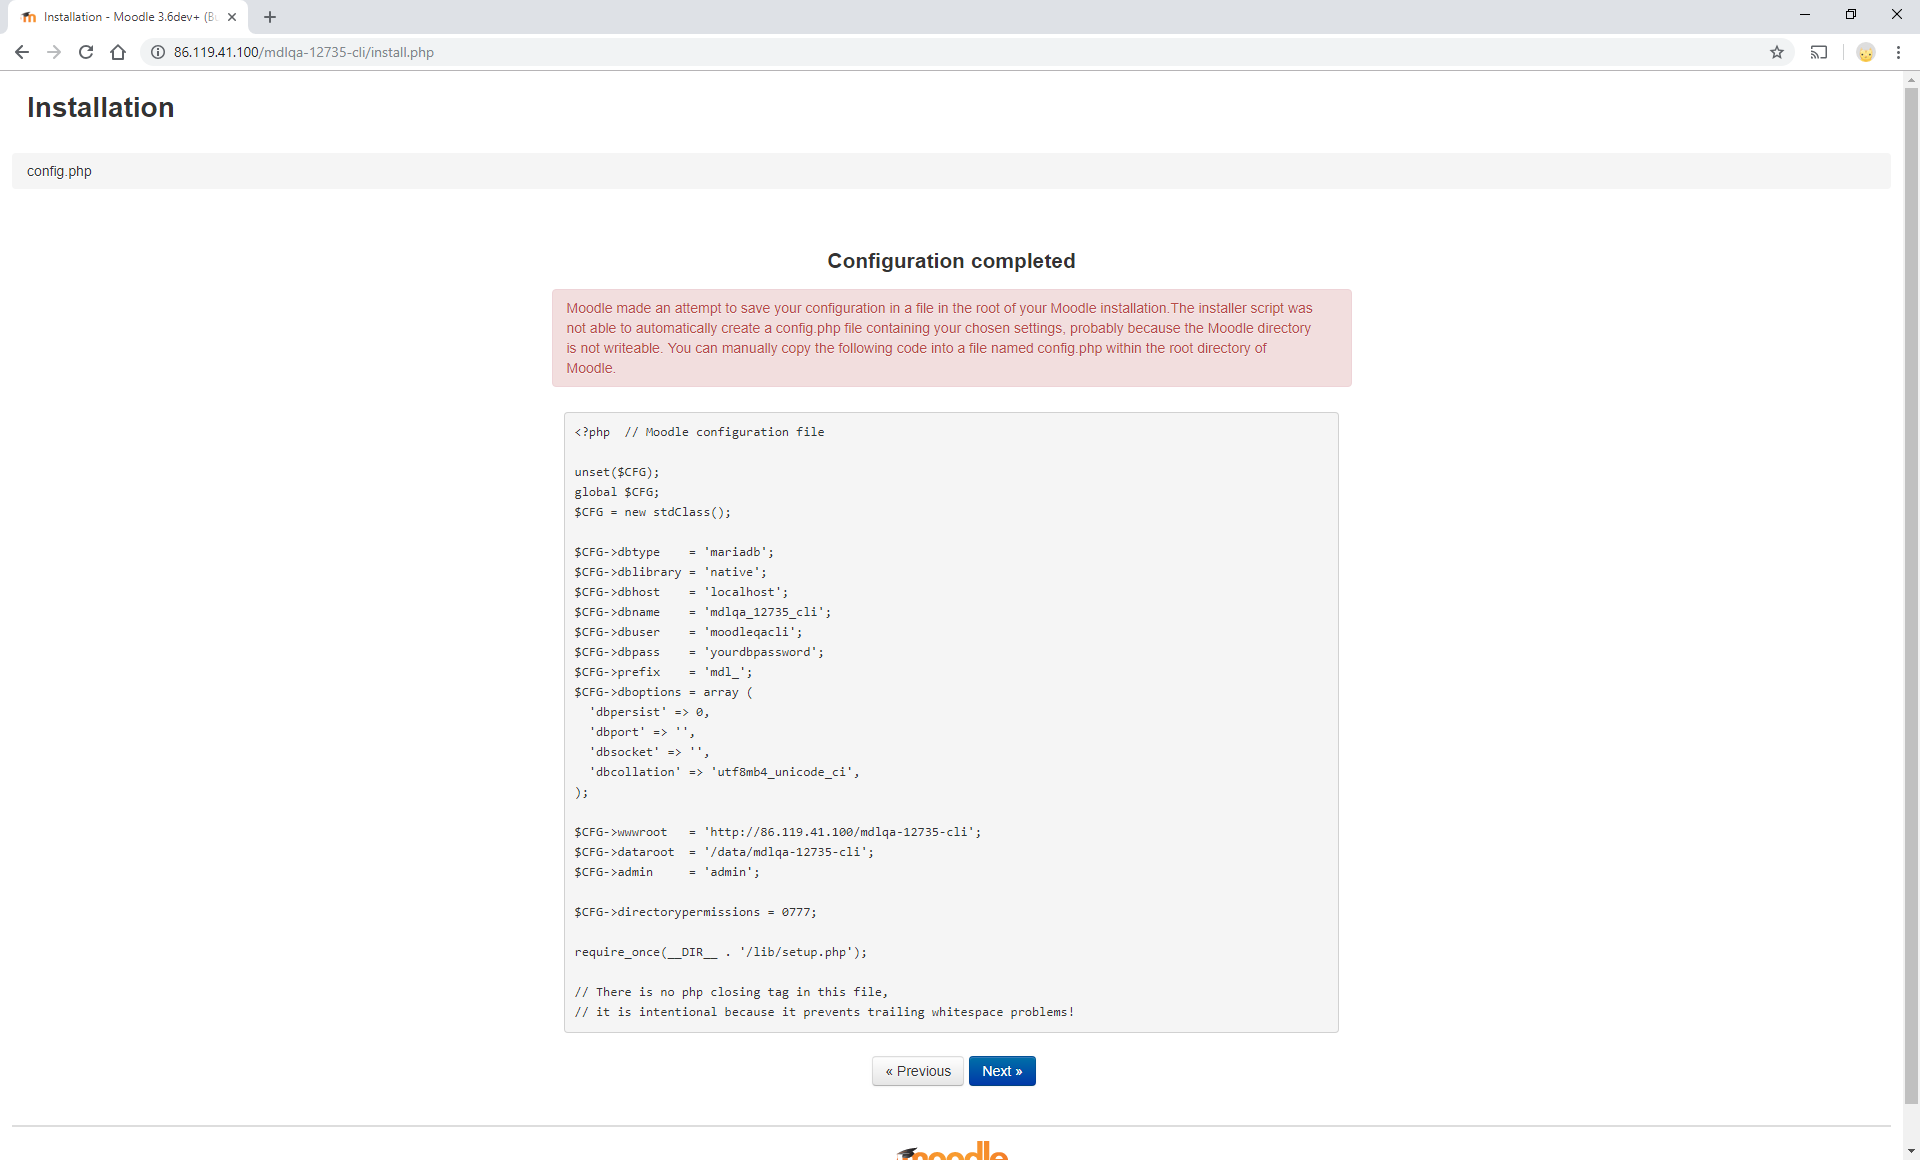View site information icon in address bar

158,52
